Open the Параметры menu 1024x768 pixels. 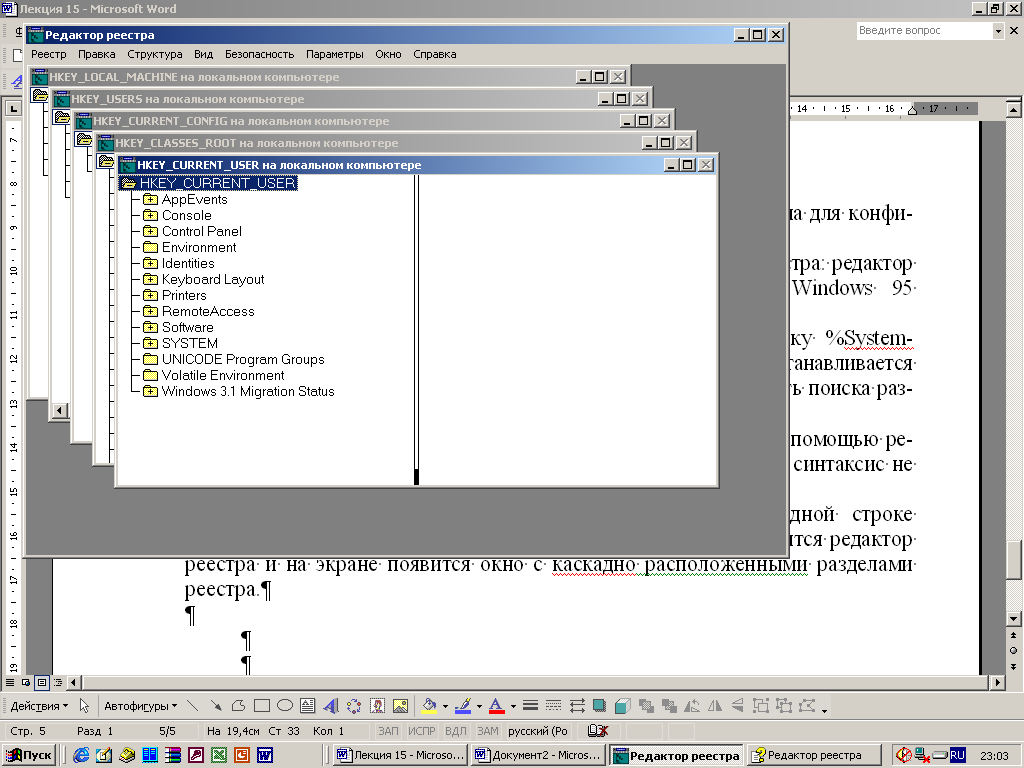coord(334,54)
